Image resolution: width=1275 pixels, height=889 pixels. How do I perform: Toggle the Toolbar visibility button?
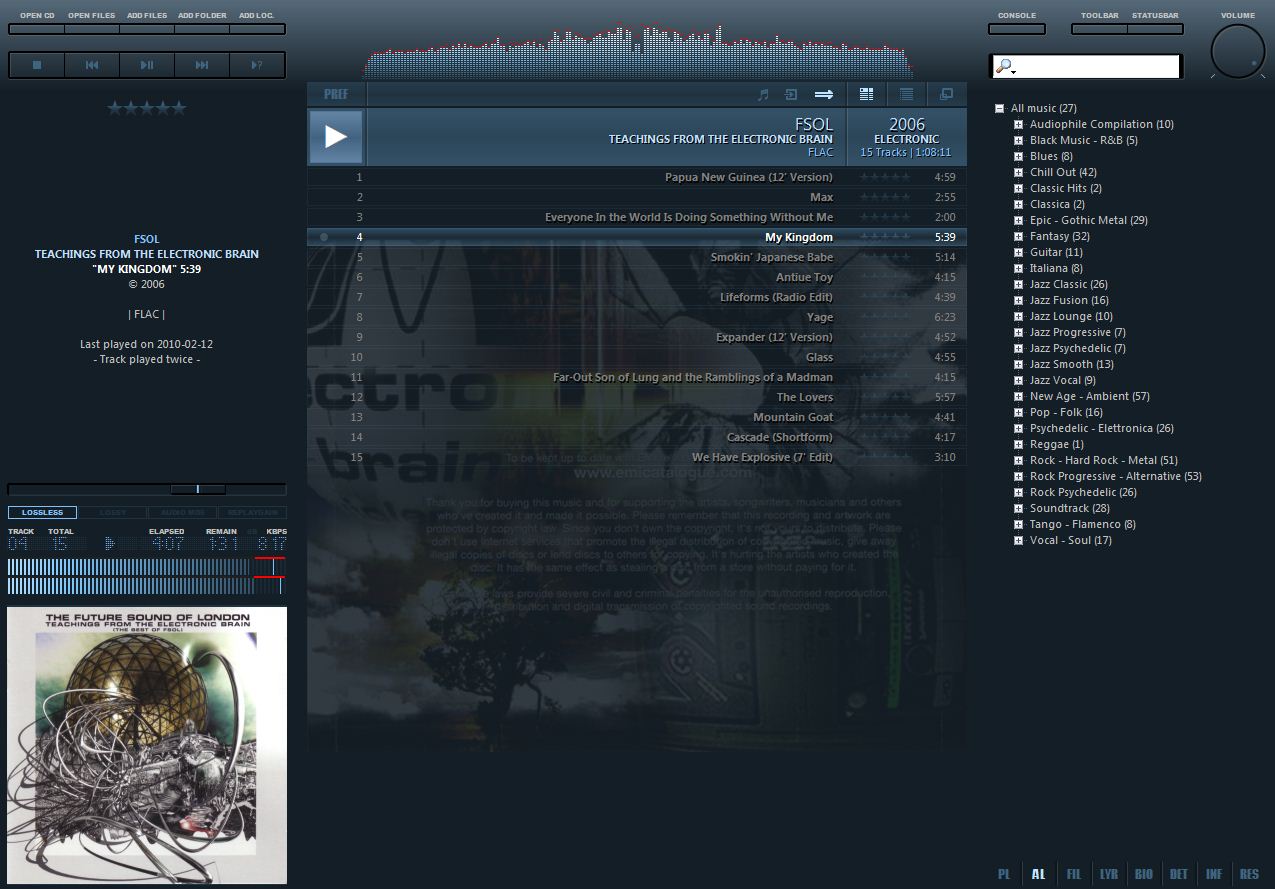click(1099, 29)
